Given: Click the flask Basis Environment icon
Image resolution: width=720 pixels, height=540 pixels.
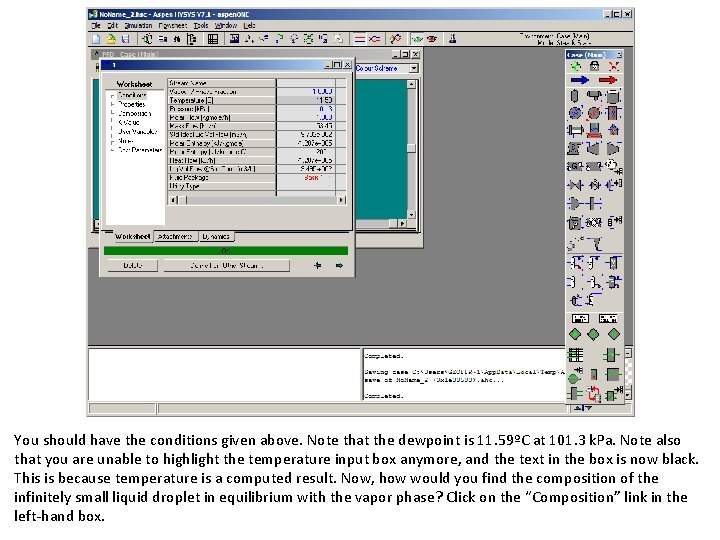Looking at the screenshot, I should click(x=452, y=39).
